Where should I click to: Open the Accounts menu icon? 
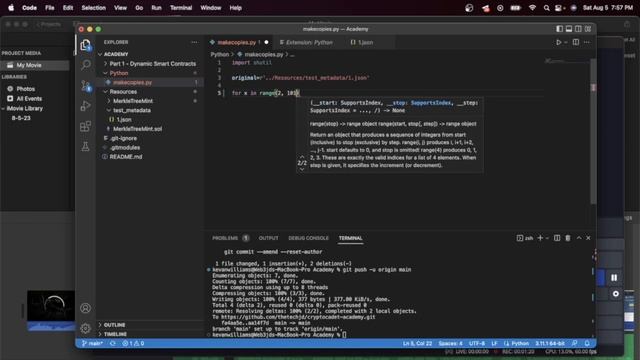(85, 308)
